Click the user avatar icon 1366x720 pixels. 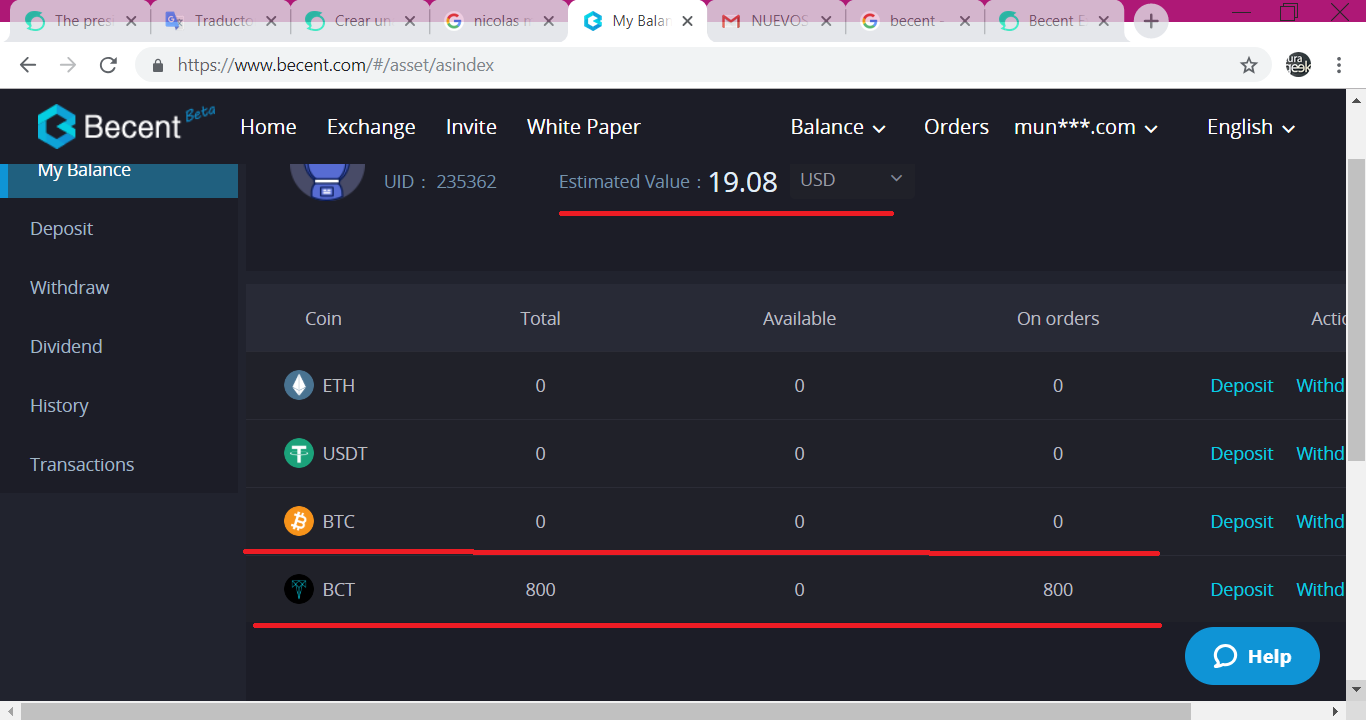(327, 181)
